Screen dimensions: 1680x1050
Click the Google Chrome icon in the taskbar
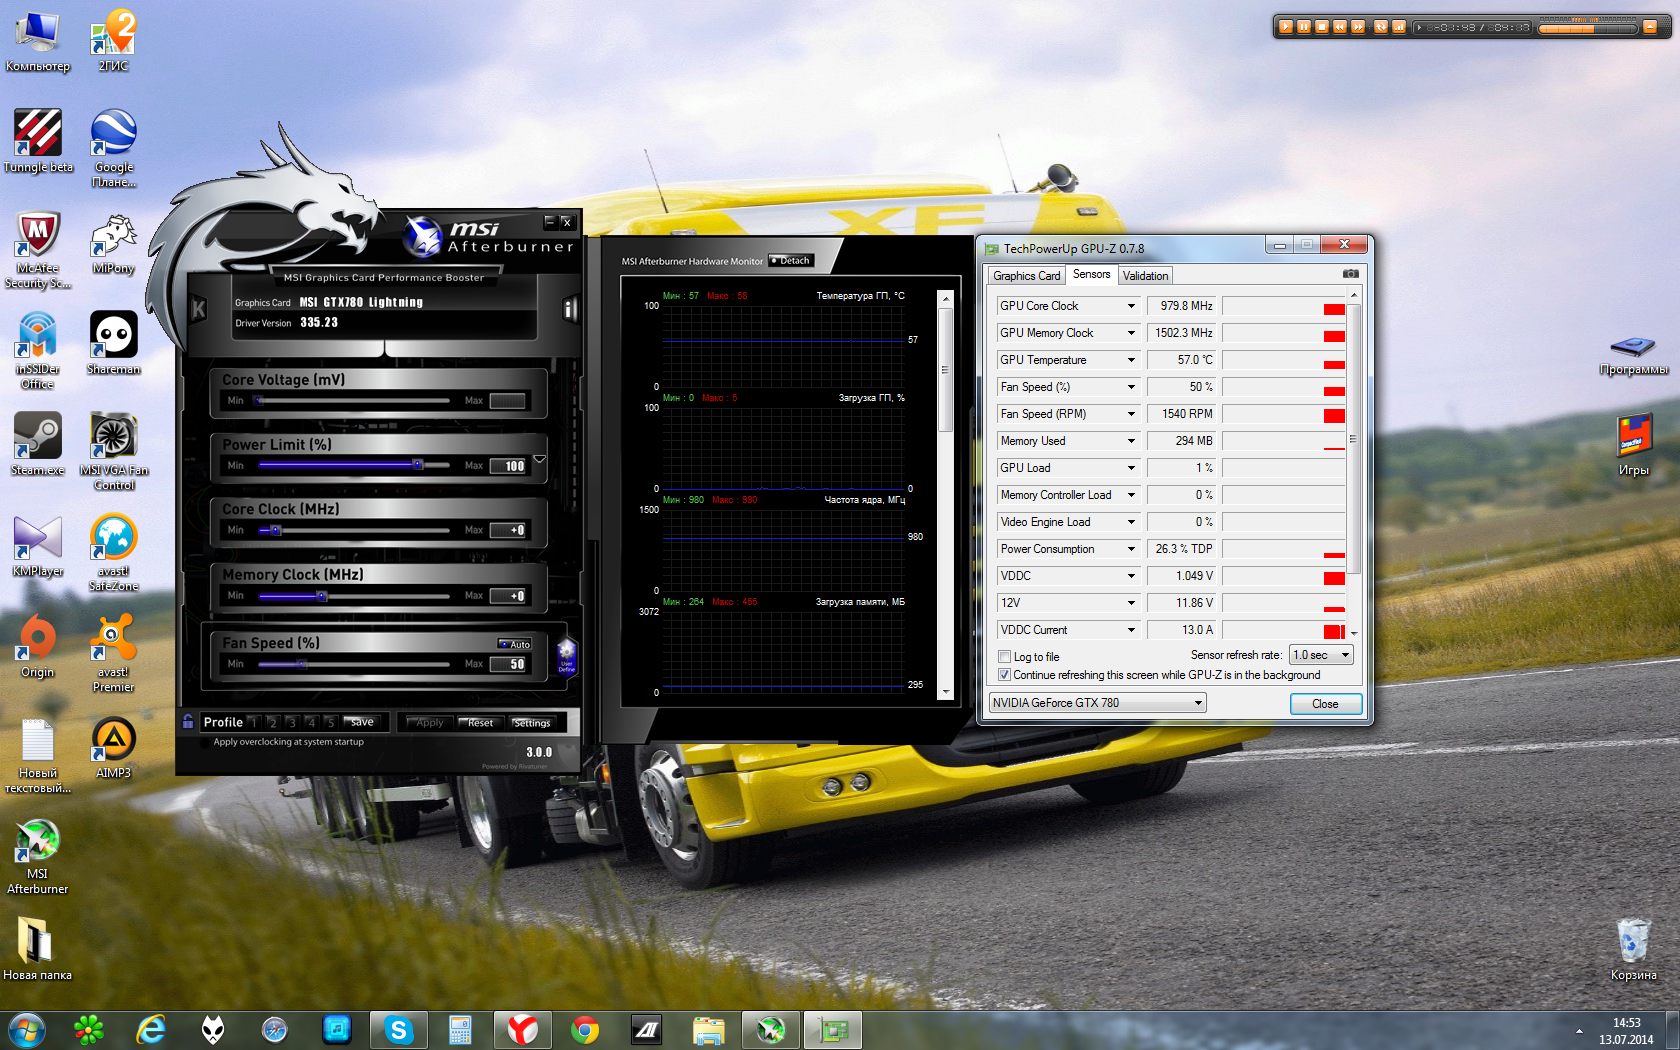tap(585, 1029)
